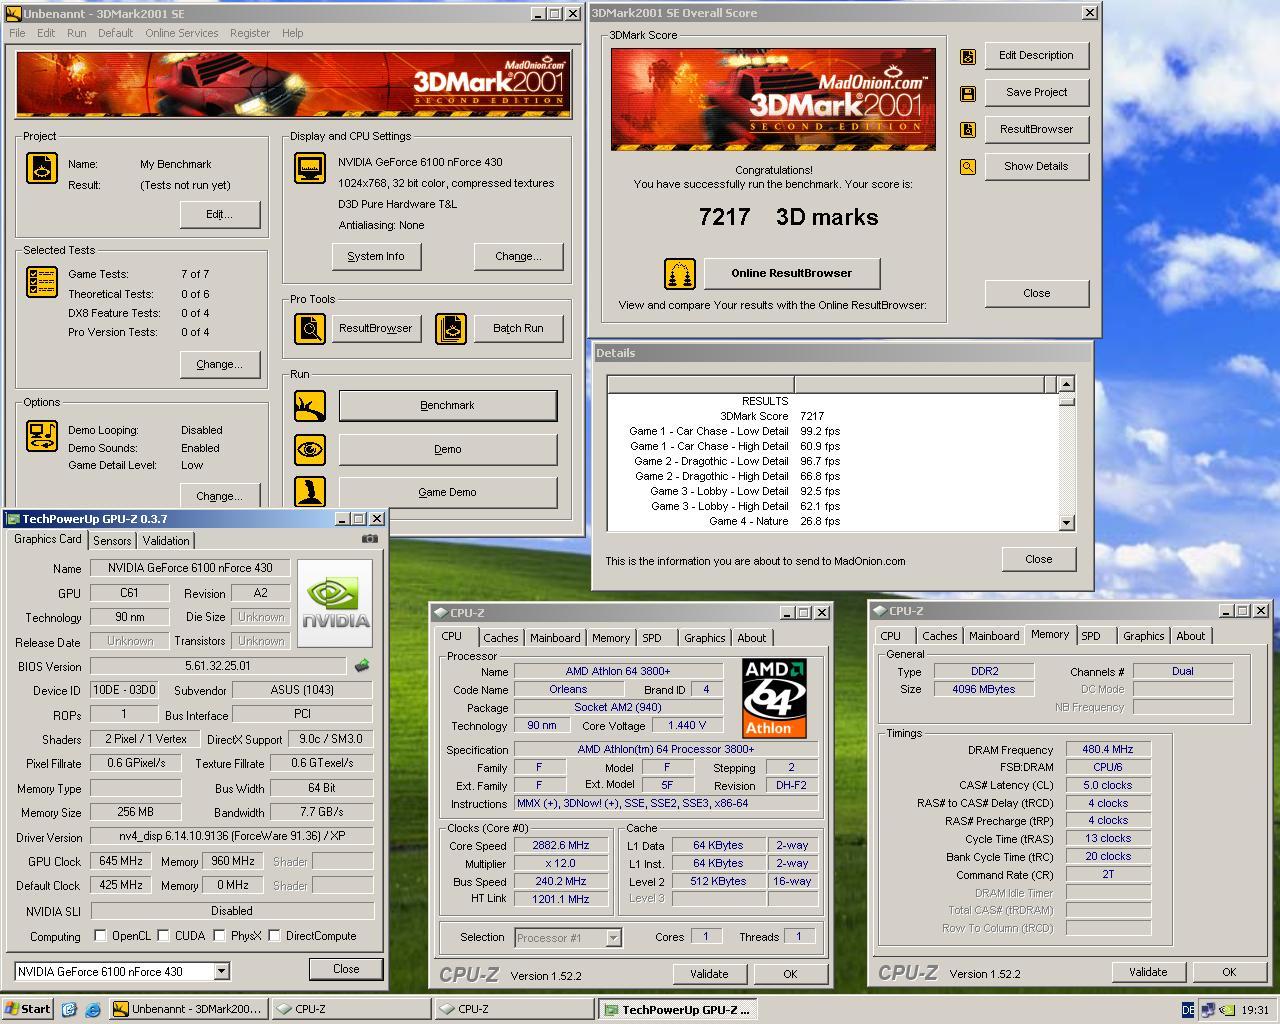This screenshot has width=1280, height=1024.
Task: Select 'Game 4 - Nature' row in Details
Action: click(831, 521)
